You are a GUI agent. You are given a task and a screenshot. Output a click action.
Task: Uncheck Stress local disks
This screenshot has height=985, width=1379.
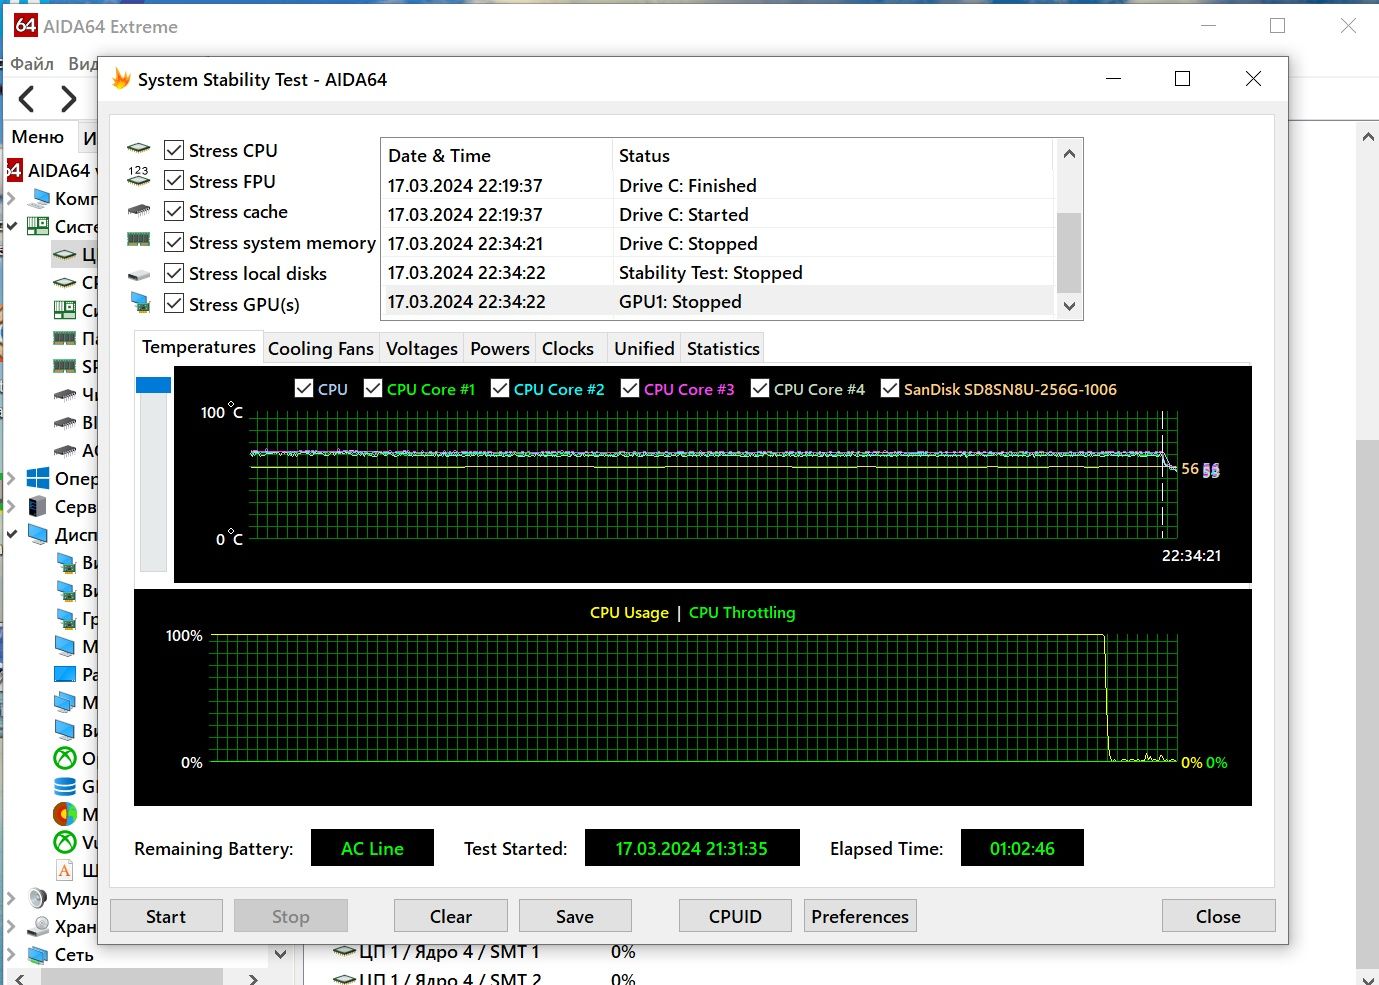click(x=174, y=273)
